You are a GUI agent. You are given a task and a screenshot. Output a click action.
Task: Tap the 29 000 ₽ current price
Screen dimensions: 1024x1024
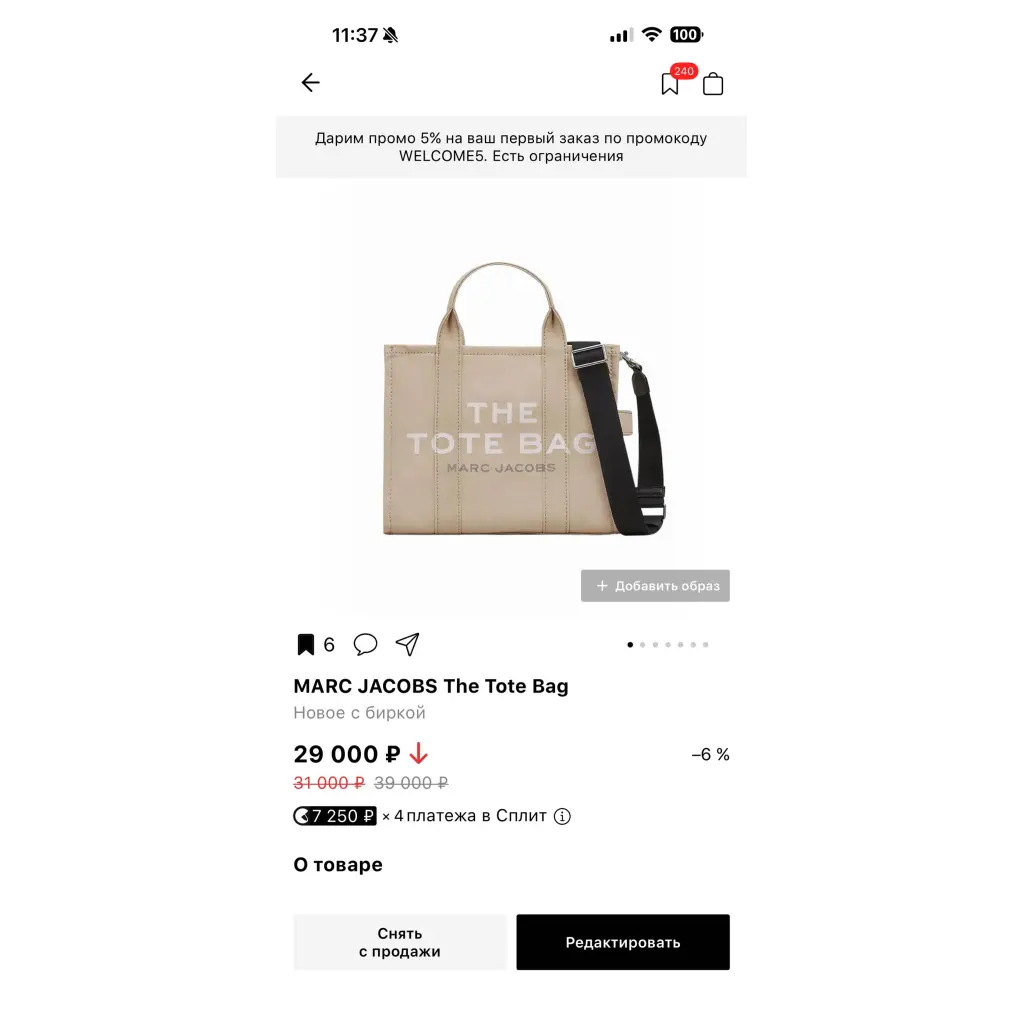click(x=347, y=754)
